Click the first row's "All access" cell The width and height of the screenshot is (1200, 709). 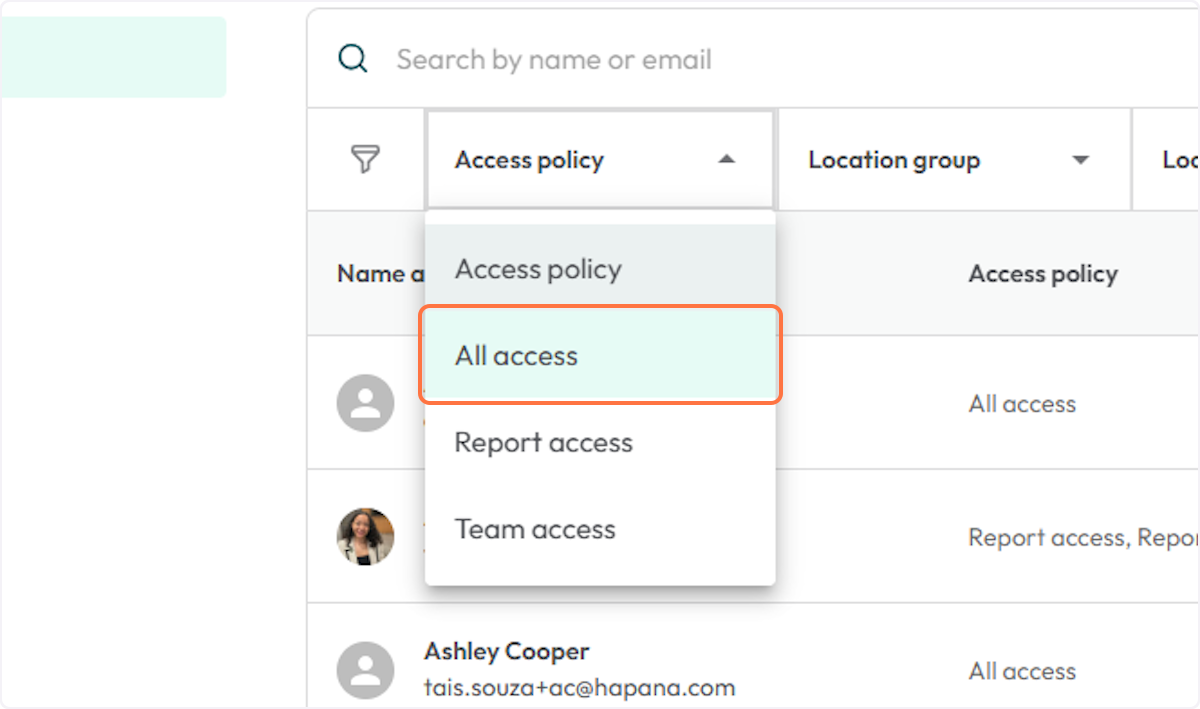1022,404
